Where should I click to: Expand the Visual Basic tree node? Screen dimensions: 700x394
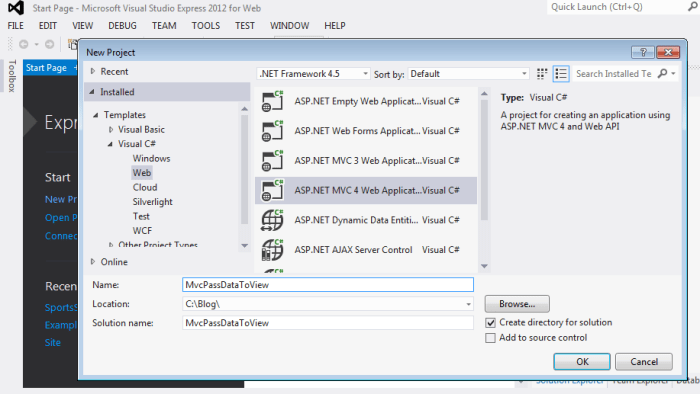click(x=111, y=129)
